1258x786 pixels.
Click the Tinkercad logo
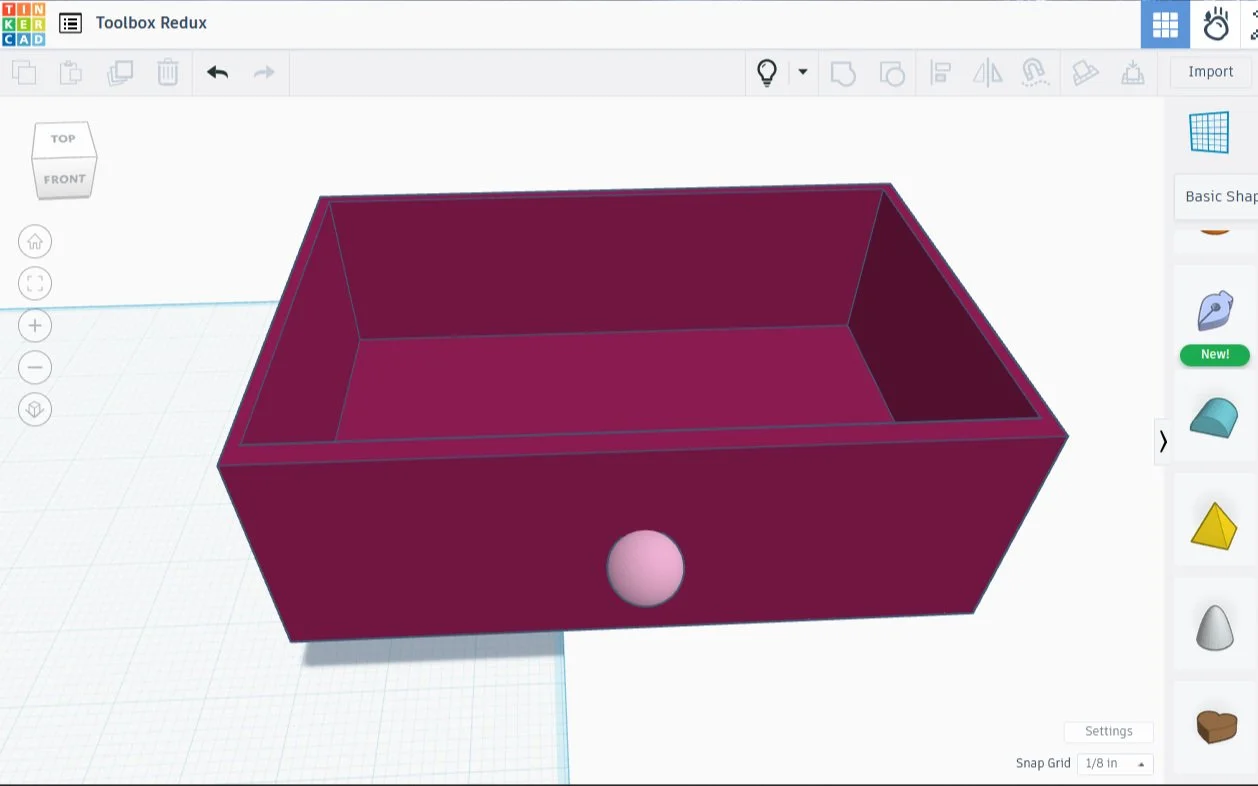click(x=23, y=24)
